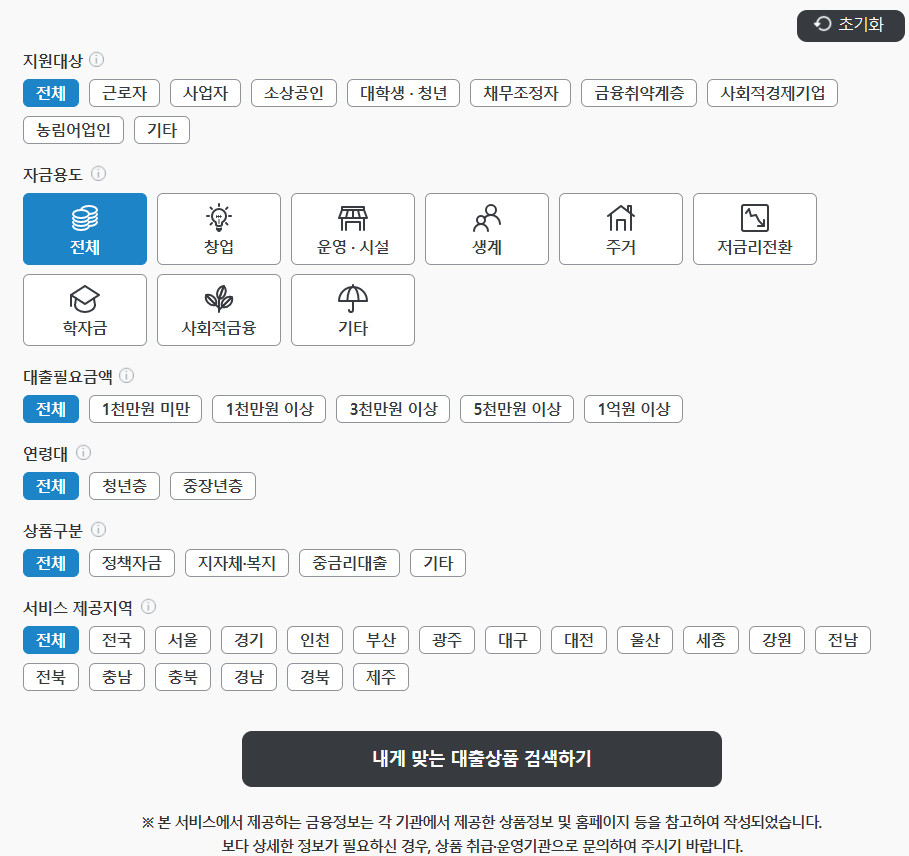Toggle 근로자 target filter
Image resolution: width=909 pixels, height=856 pixels.
[x=124, y=93]
